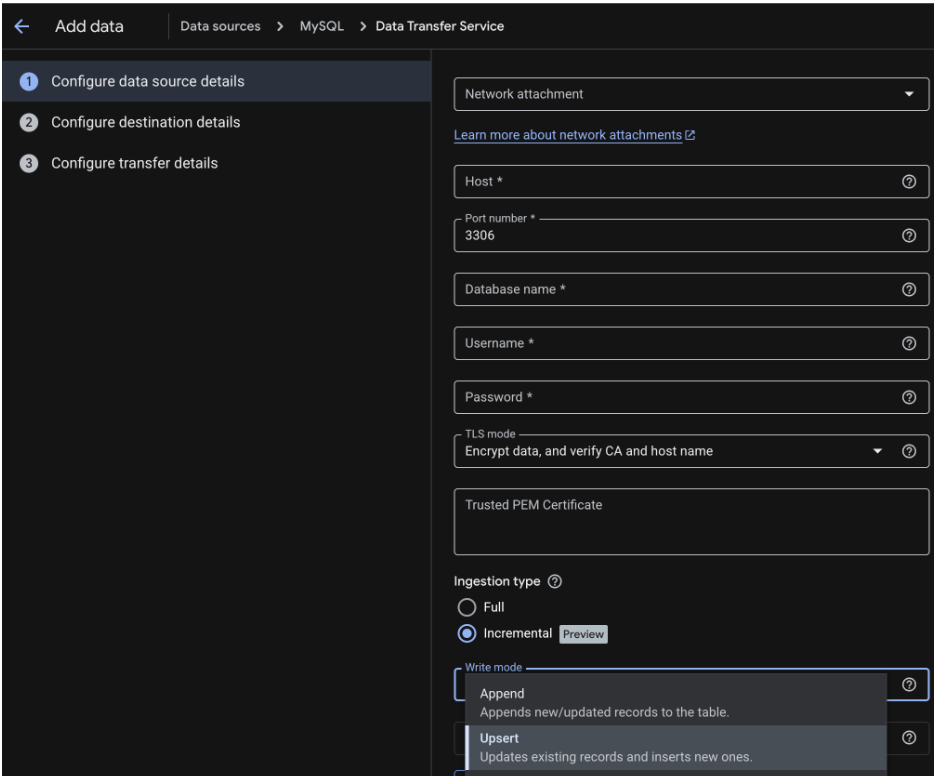Show help for Ingestion type
This screenshot has width=934, height=776.
(555, 581)
